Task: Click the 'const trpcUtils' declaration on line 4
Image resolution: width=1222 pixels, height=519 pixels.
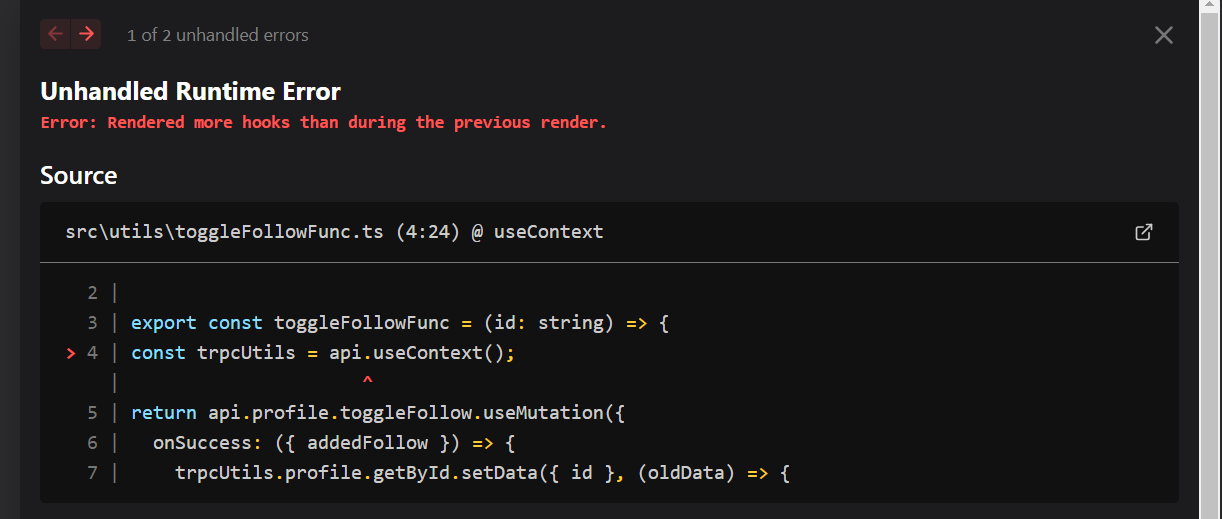Action: [213, 353]
